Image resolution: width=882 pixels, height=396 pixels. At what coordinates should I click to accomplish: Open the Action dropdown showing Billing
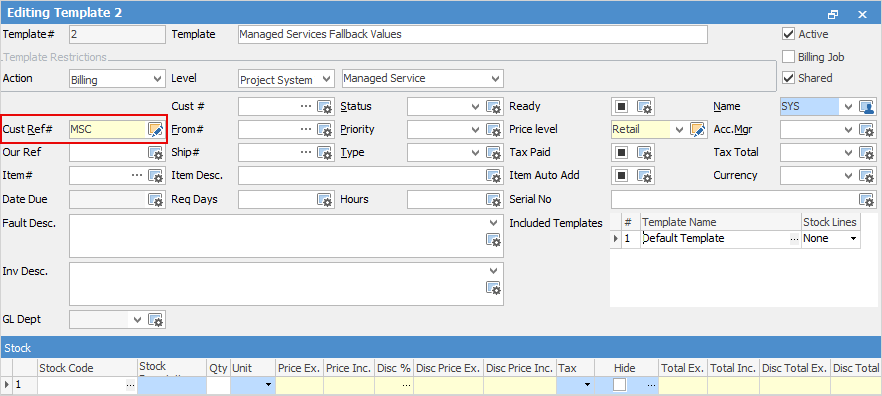tap(158, 79)
